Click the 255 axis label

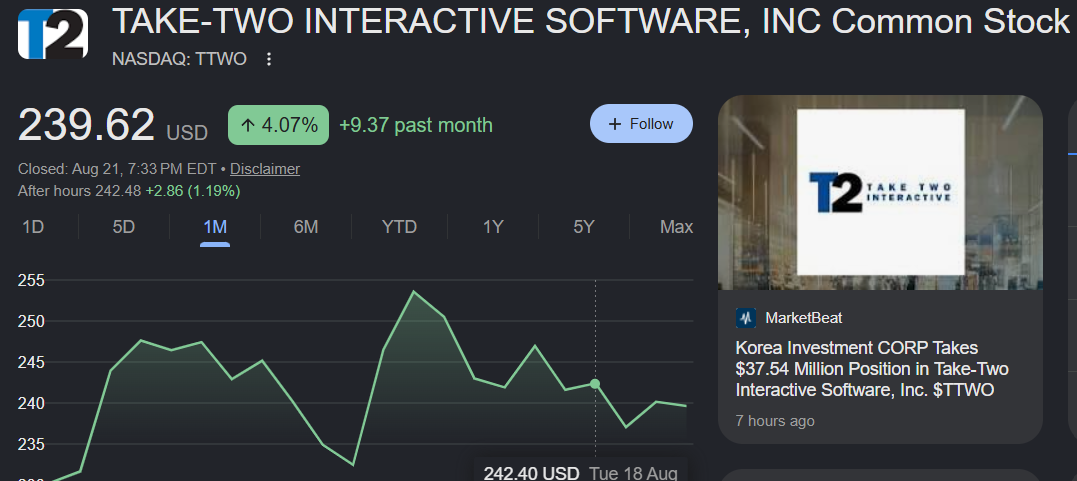coord(31,280)
